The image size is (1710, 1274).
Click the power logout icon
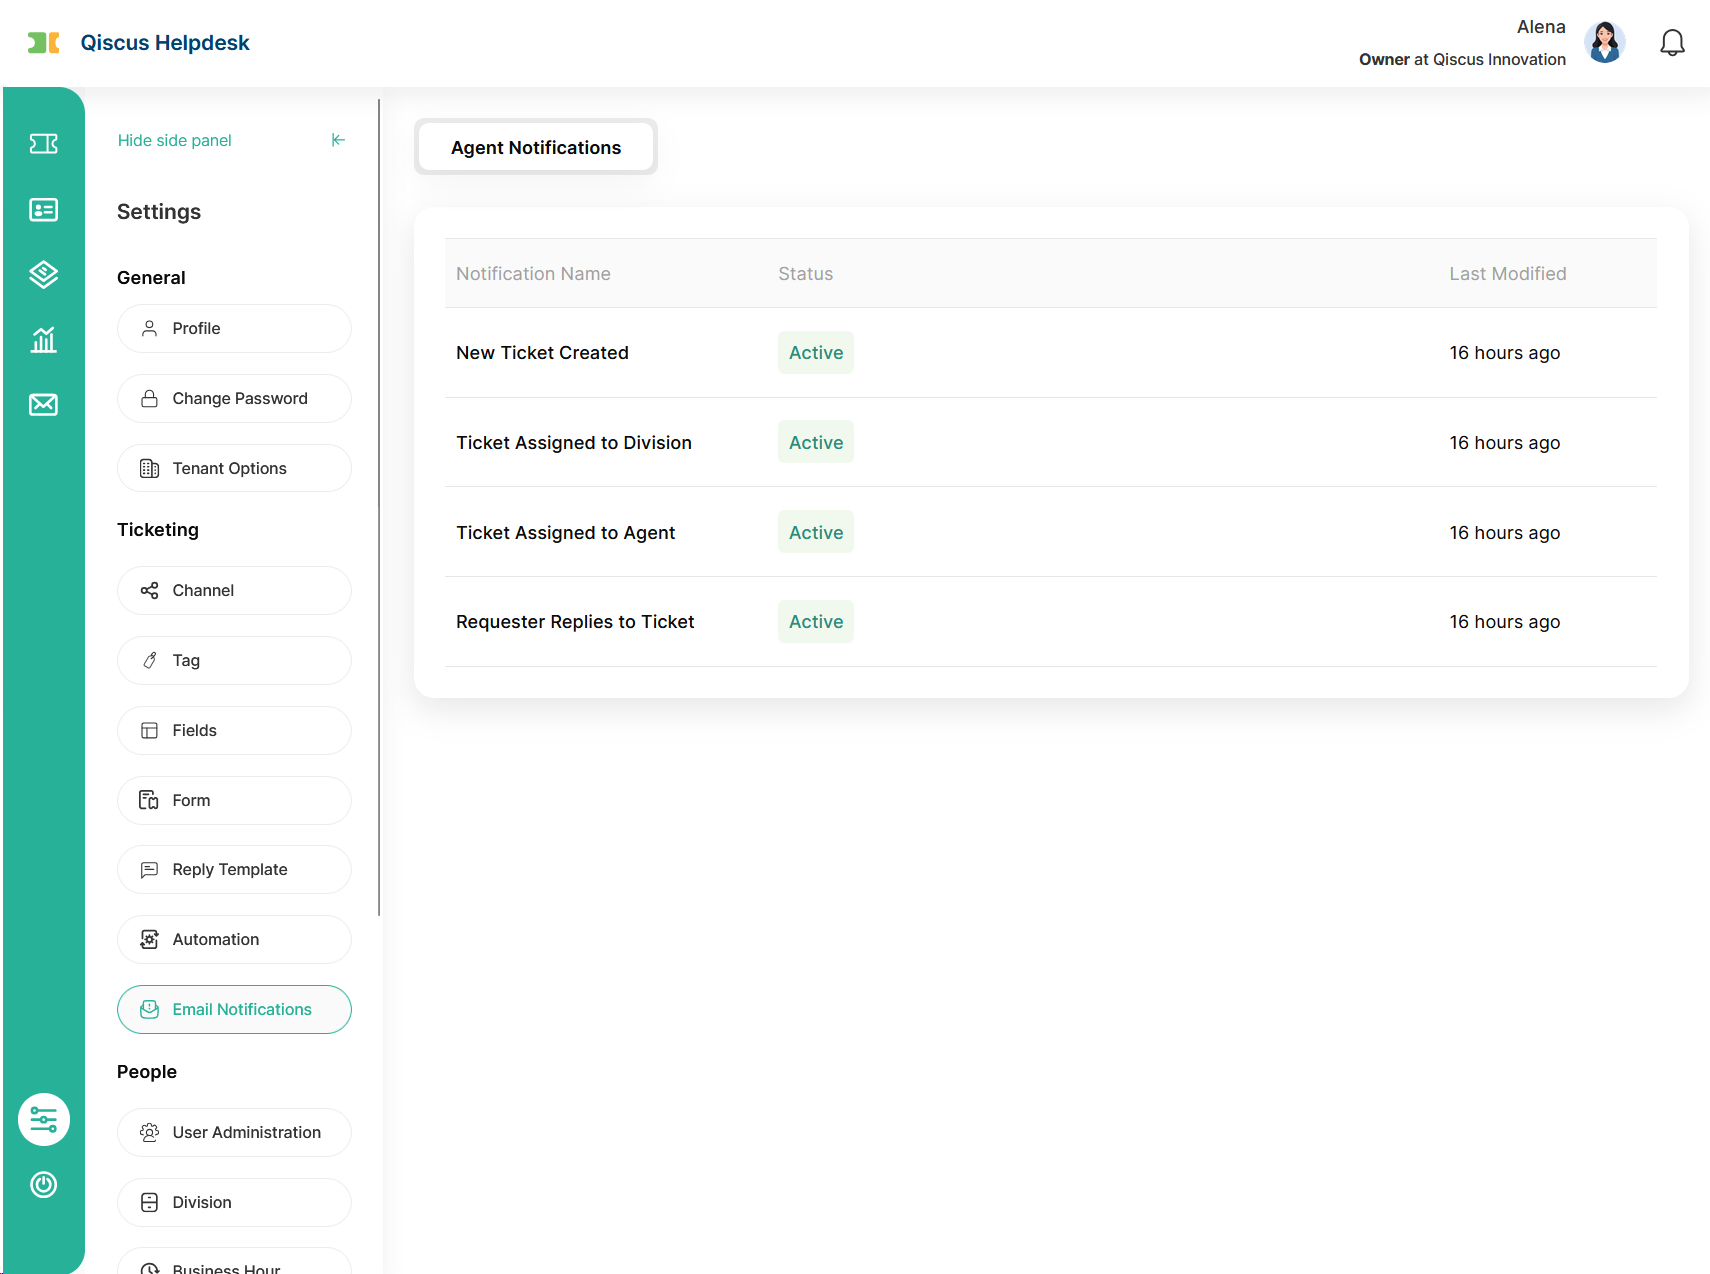coord(44,1185)
